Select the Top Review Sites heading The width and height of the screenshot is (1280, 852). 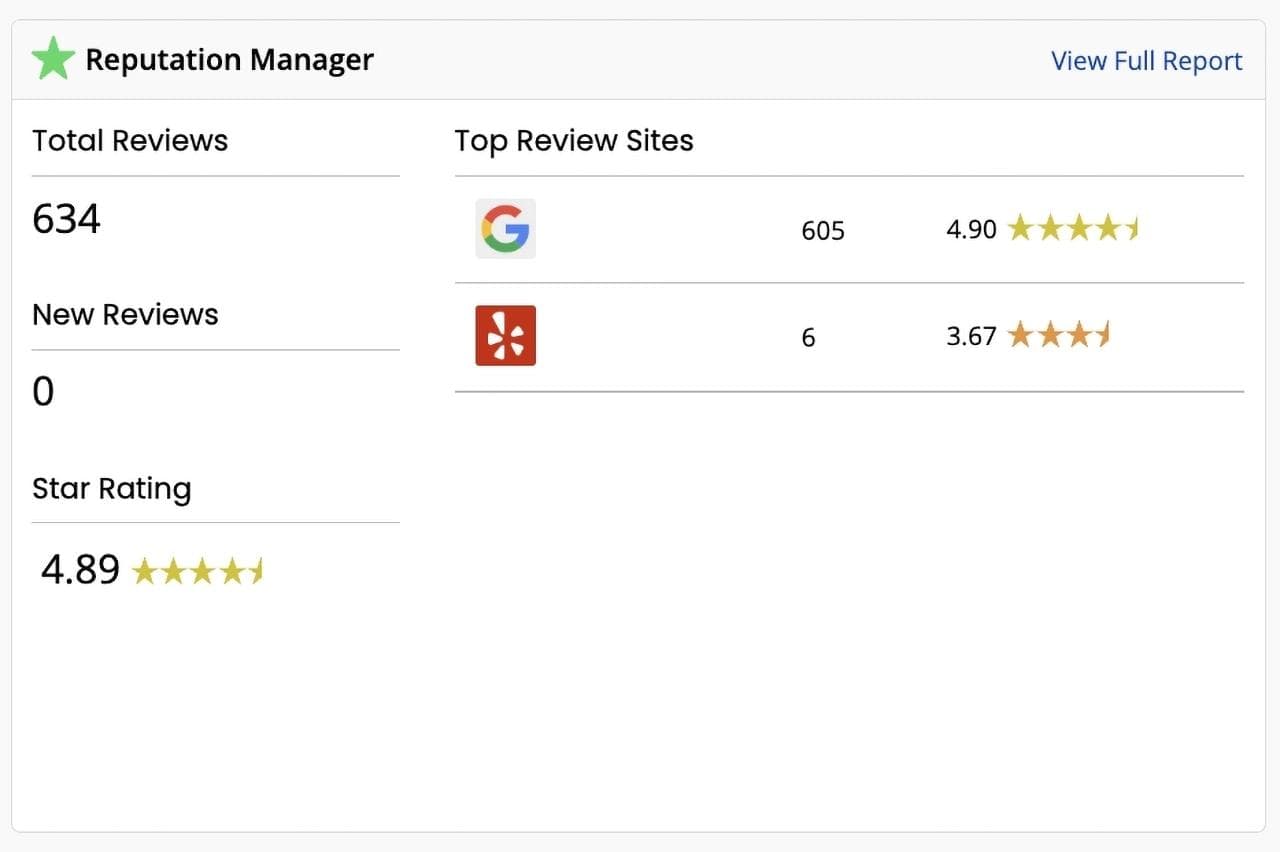tap(574, 141)
